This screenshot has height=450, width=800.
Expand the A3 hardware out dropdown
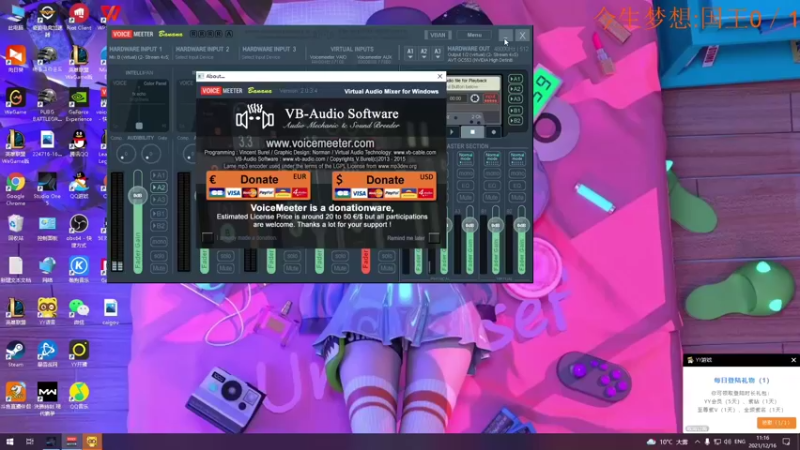pos(437,54)
